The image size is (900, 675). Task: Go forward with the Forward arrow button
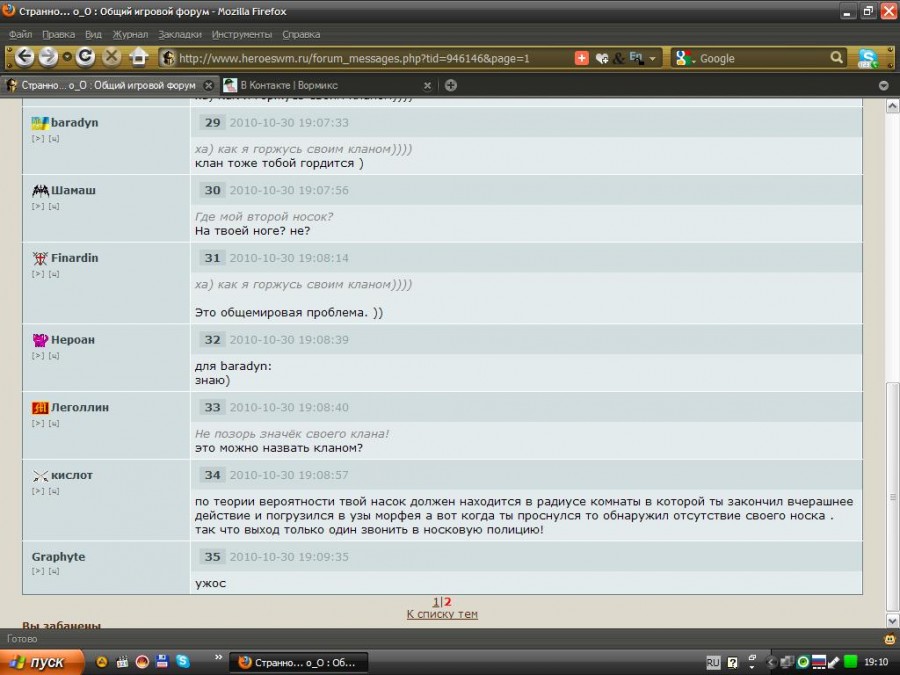point(48,57)
